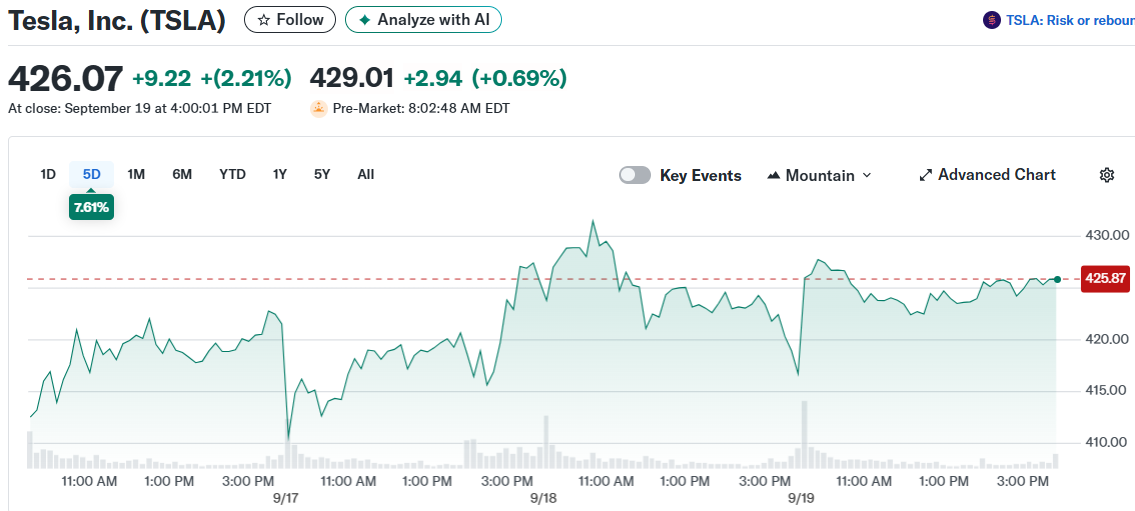This screenshot has height=511, width=1135.
Task: Click the 7.61% performance badge
Action: click(91, 208)
